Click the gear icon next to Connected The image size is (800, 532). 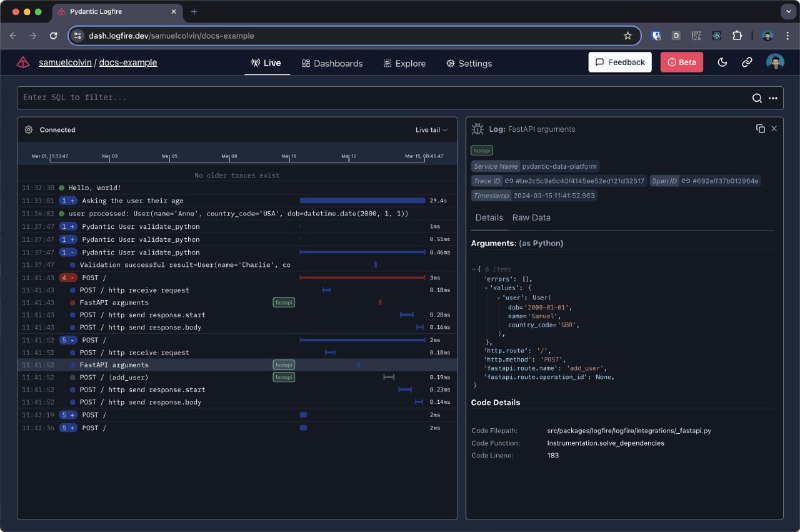[29, 130]
